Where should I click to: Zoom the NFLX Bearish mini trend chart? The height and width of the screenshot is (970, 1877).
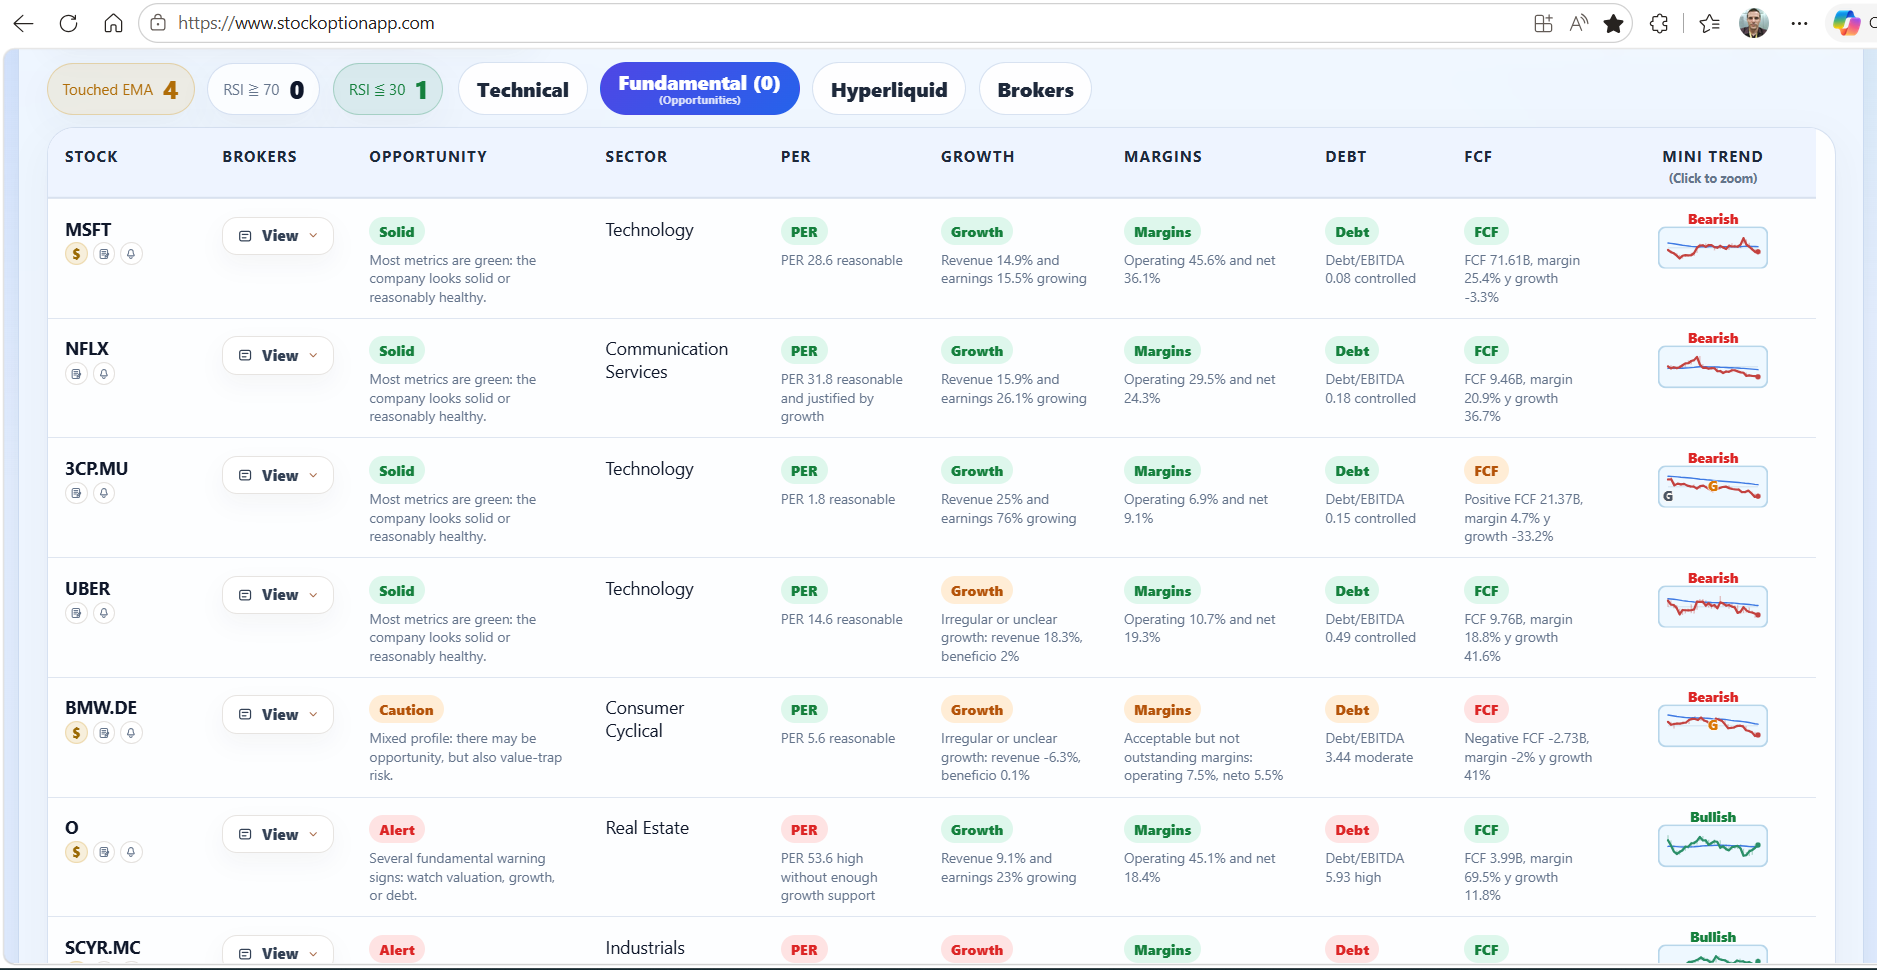pos(1712,367)
